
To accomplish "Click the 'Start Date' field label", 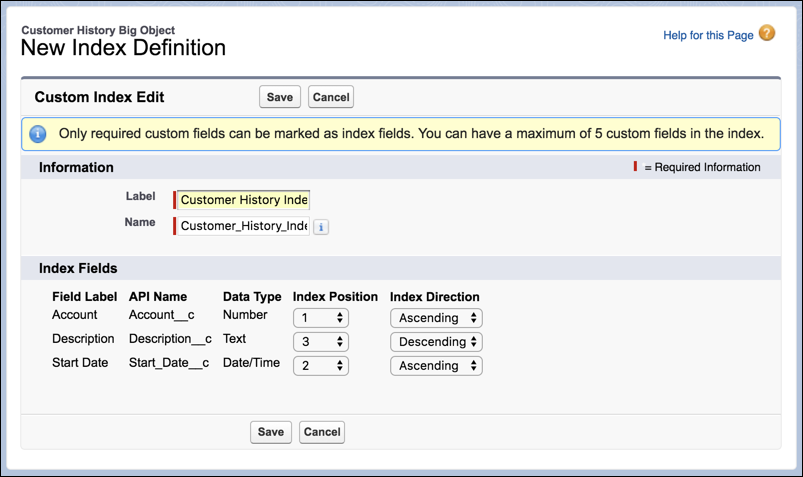I will point(80,363).
